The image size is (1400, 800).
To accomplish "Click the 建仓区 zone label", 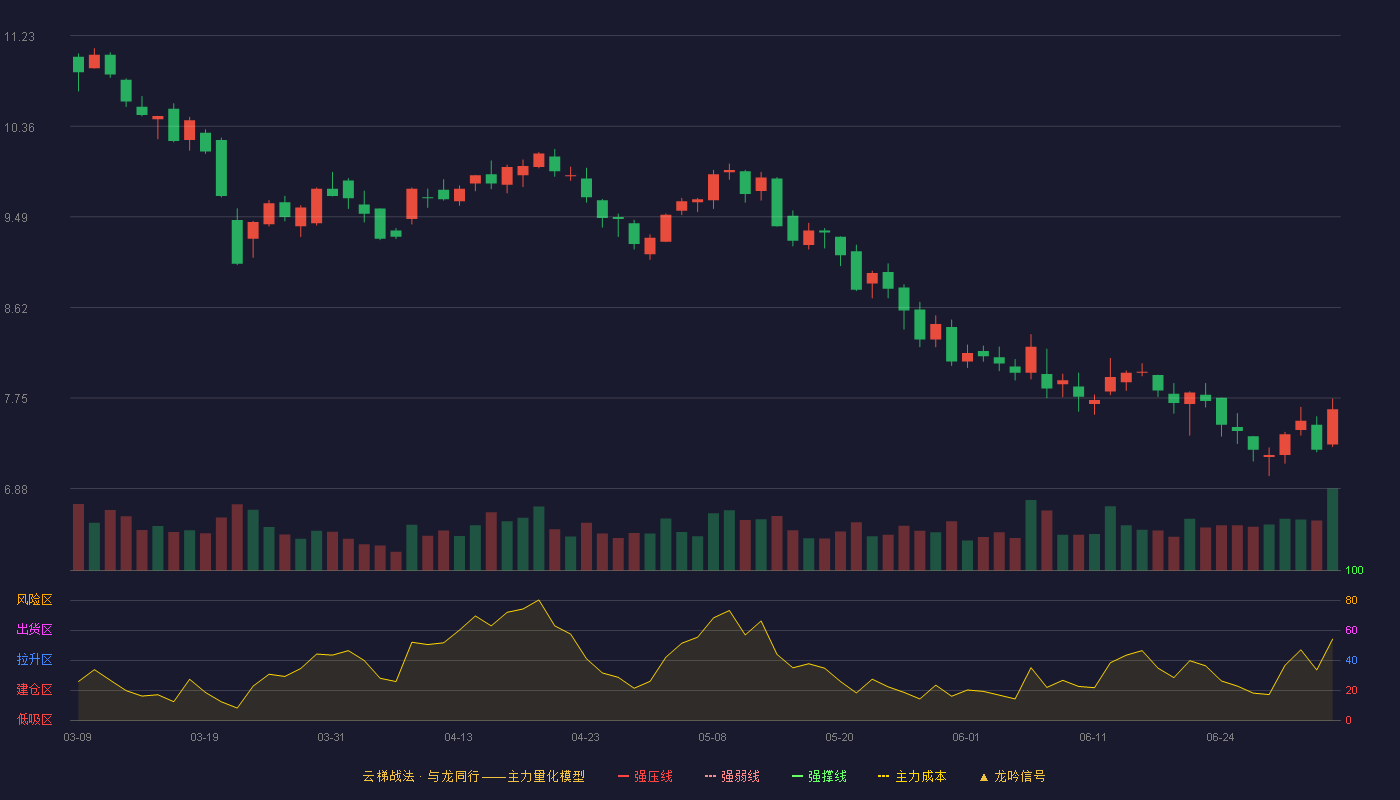I will tap(35, 690).
